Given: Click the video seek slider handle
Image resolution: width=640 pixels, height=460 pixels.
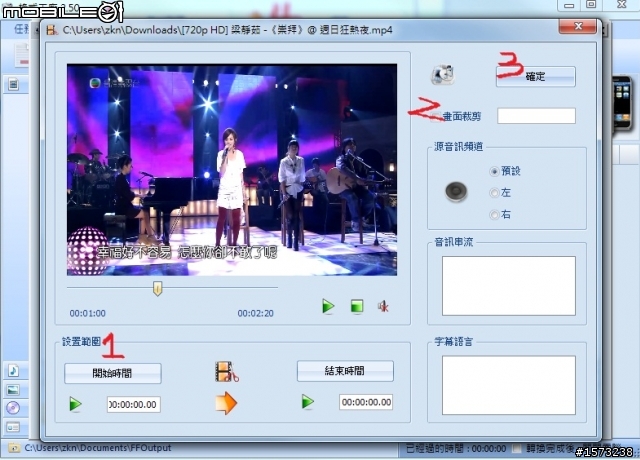Looking at the screenshot, I should 158,288.
